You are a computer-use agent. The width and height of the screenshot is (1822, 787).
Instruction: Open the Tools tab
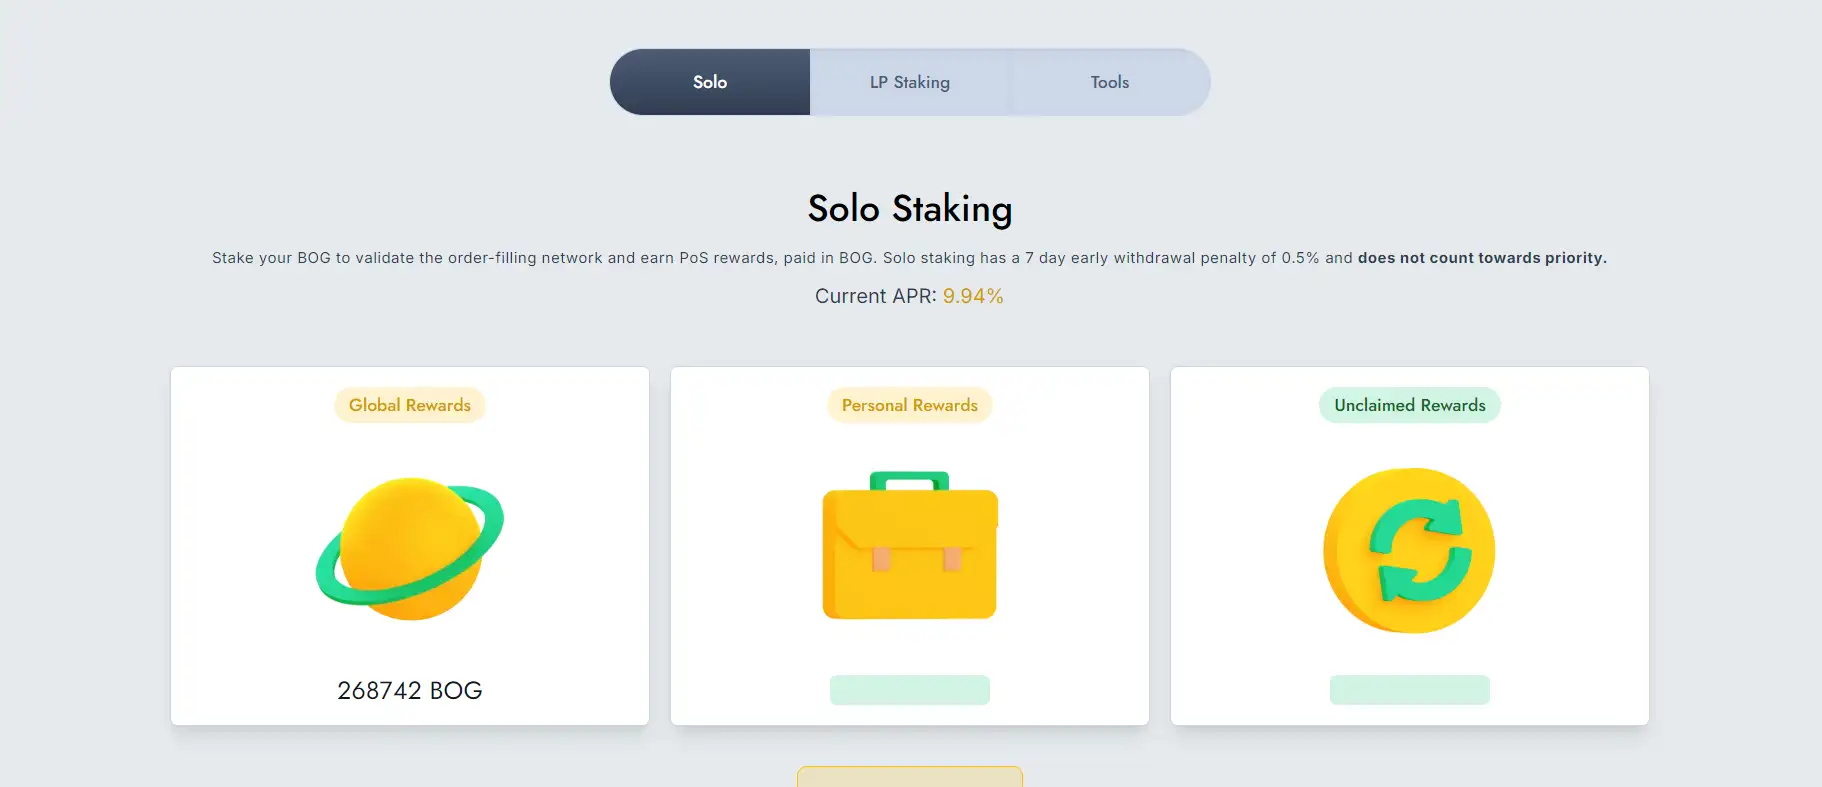point(1110,82)
